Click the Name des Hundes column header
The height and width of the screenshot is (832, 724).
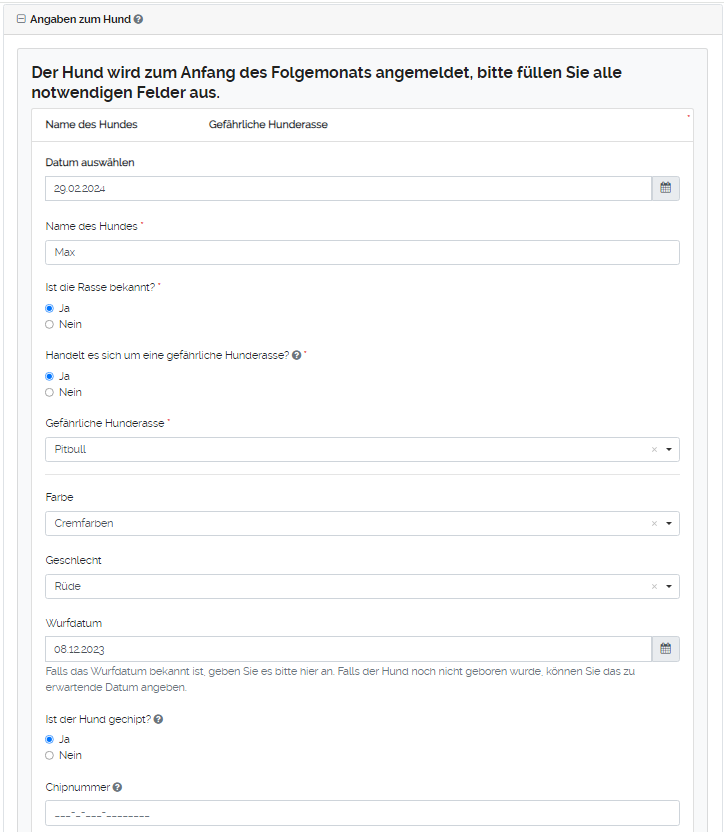tap(93, 124)
